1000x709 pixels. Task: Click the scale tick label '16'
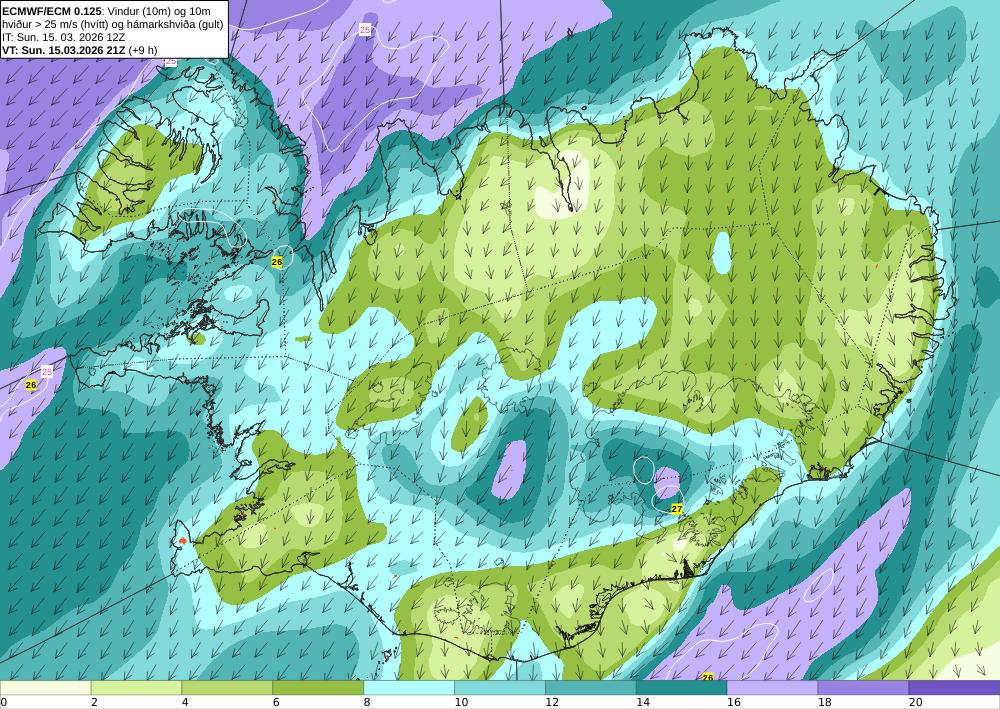coord(734,703)
